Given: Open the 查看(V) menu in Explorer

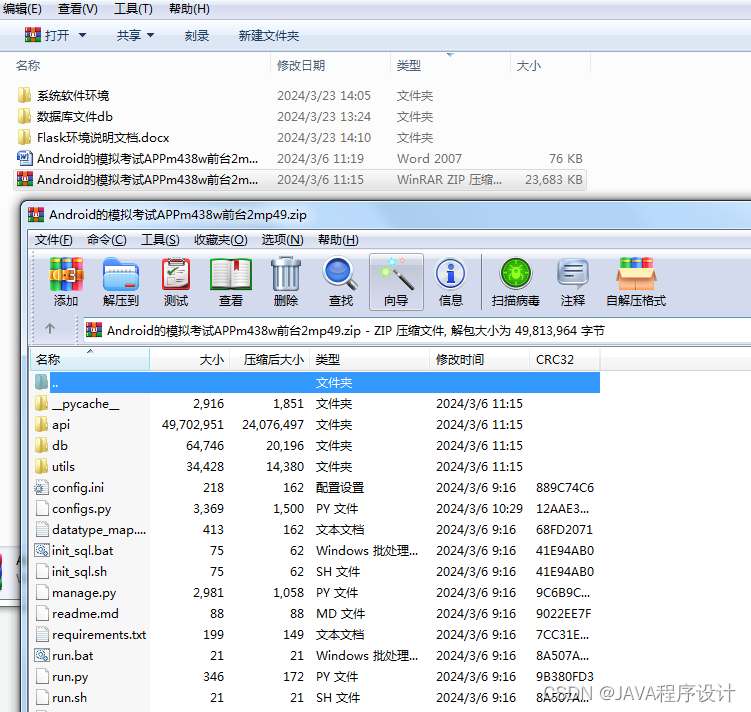Looking at the screenshot, I should [78, 9].
